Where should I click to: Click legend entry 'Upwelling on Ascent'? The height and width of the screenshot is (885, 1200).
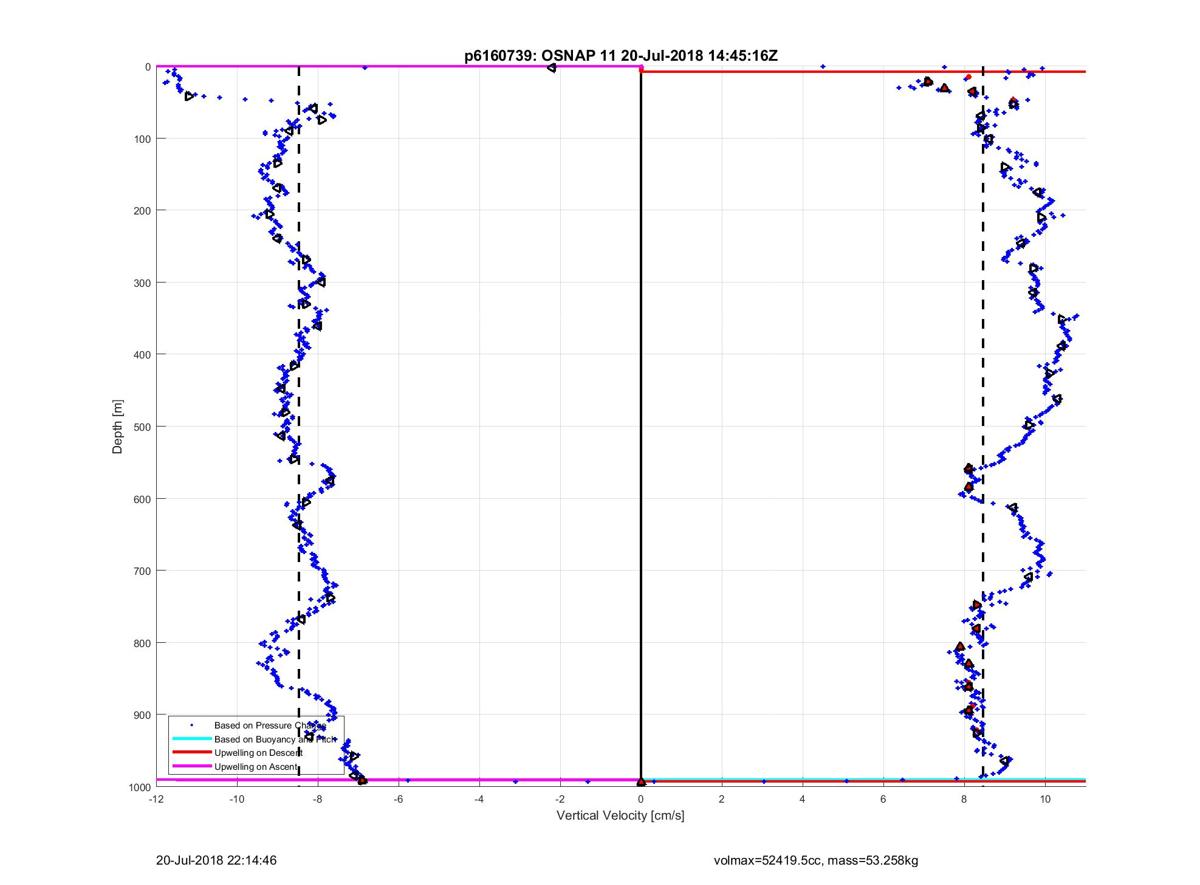pyautogui.click(x=257, y=766)
